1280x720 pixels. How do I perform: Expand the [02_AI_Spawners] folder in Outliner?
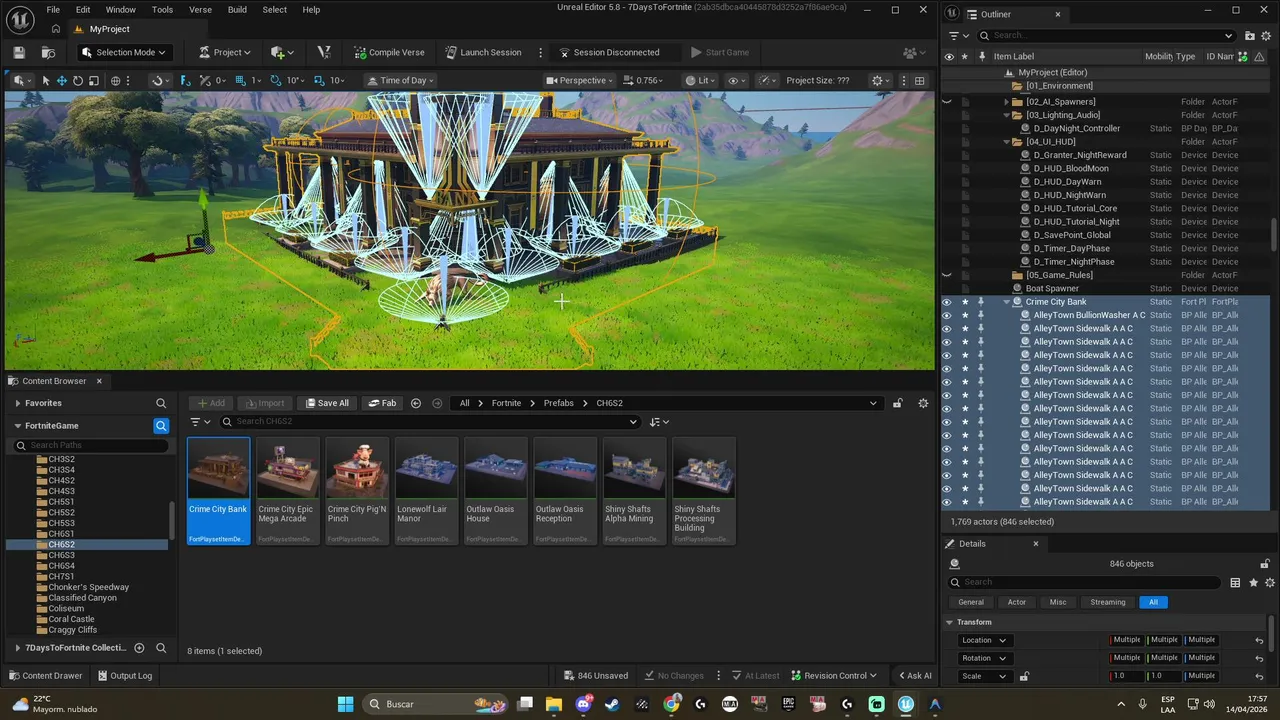1007,102
